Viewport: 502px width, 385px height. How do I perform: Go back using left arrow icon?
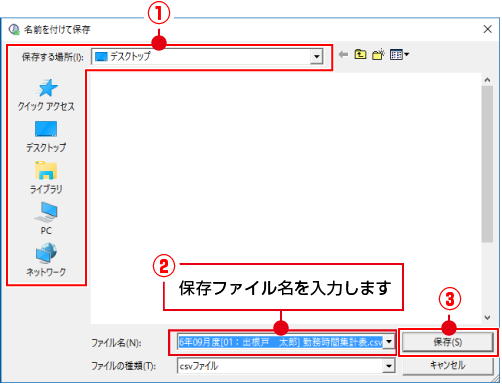tap(343, 54)
